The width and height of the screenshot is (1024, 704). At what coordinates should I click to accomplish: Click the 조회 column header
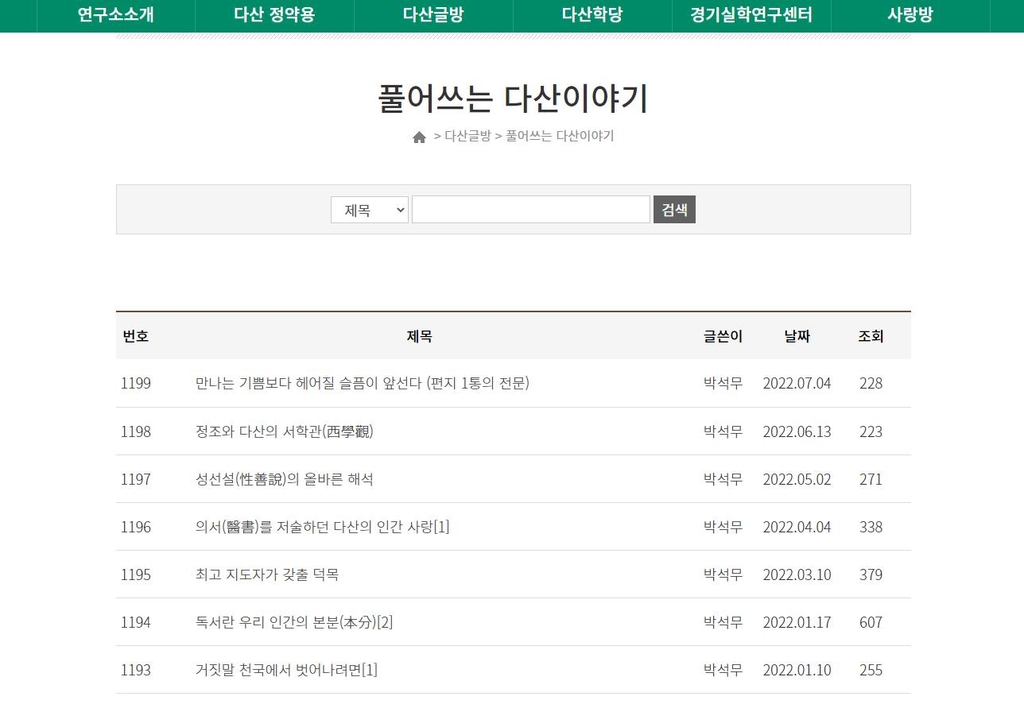coord(870,337)
